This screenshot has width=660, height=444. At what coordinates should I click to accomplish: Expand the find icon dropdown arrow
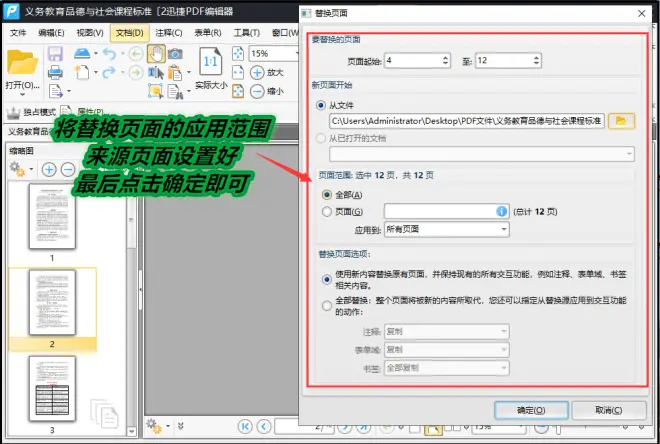tap(189, 91)
